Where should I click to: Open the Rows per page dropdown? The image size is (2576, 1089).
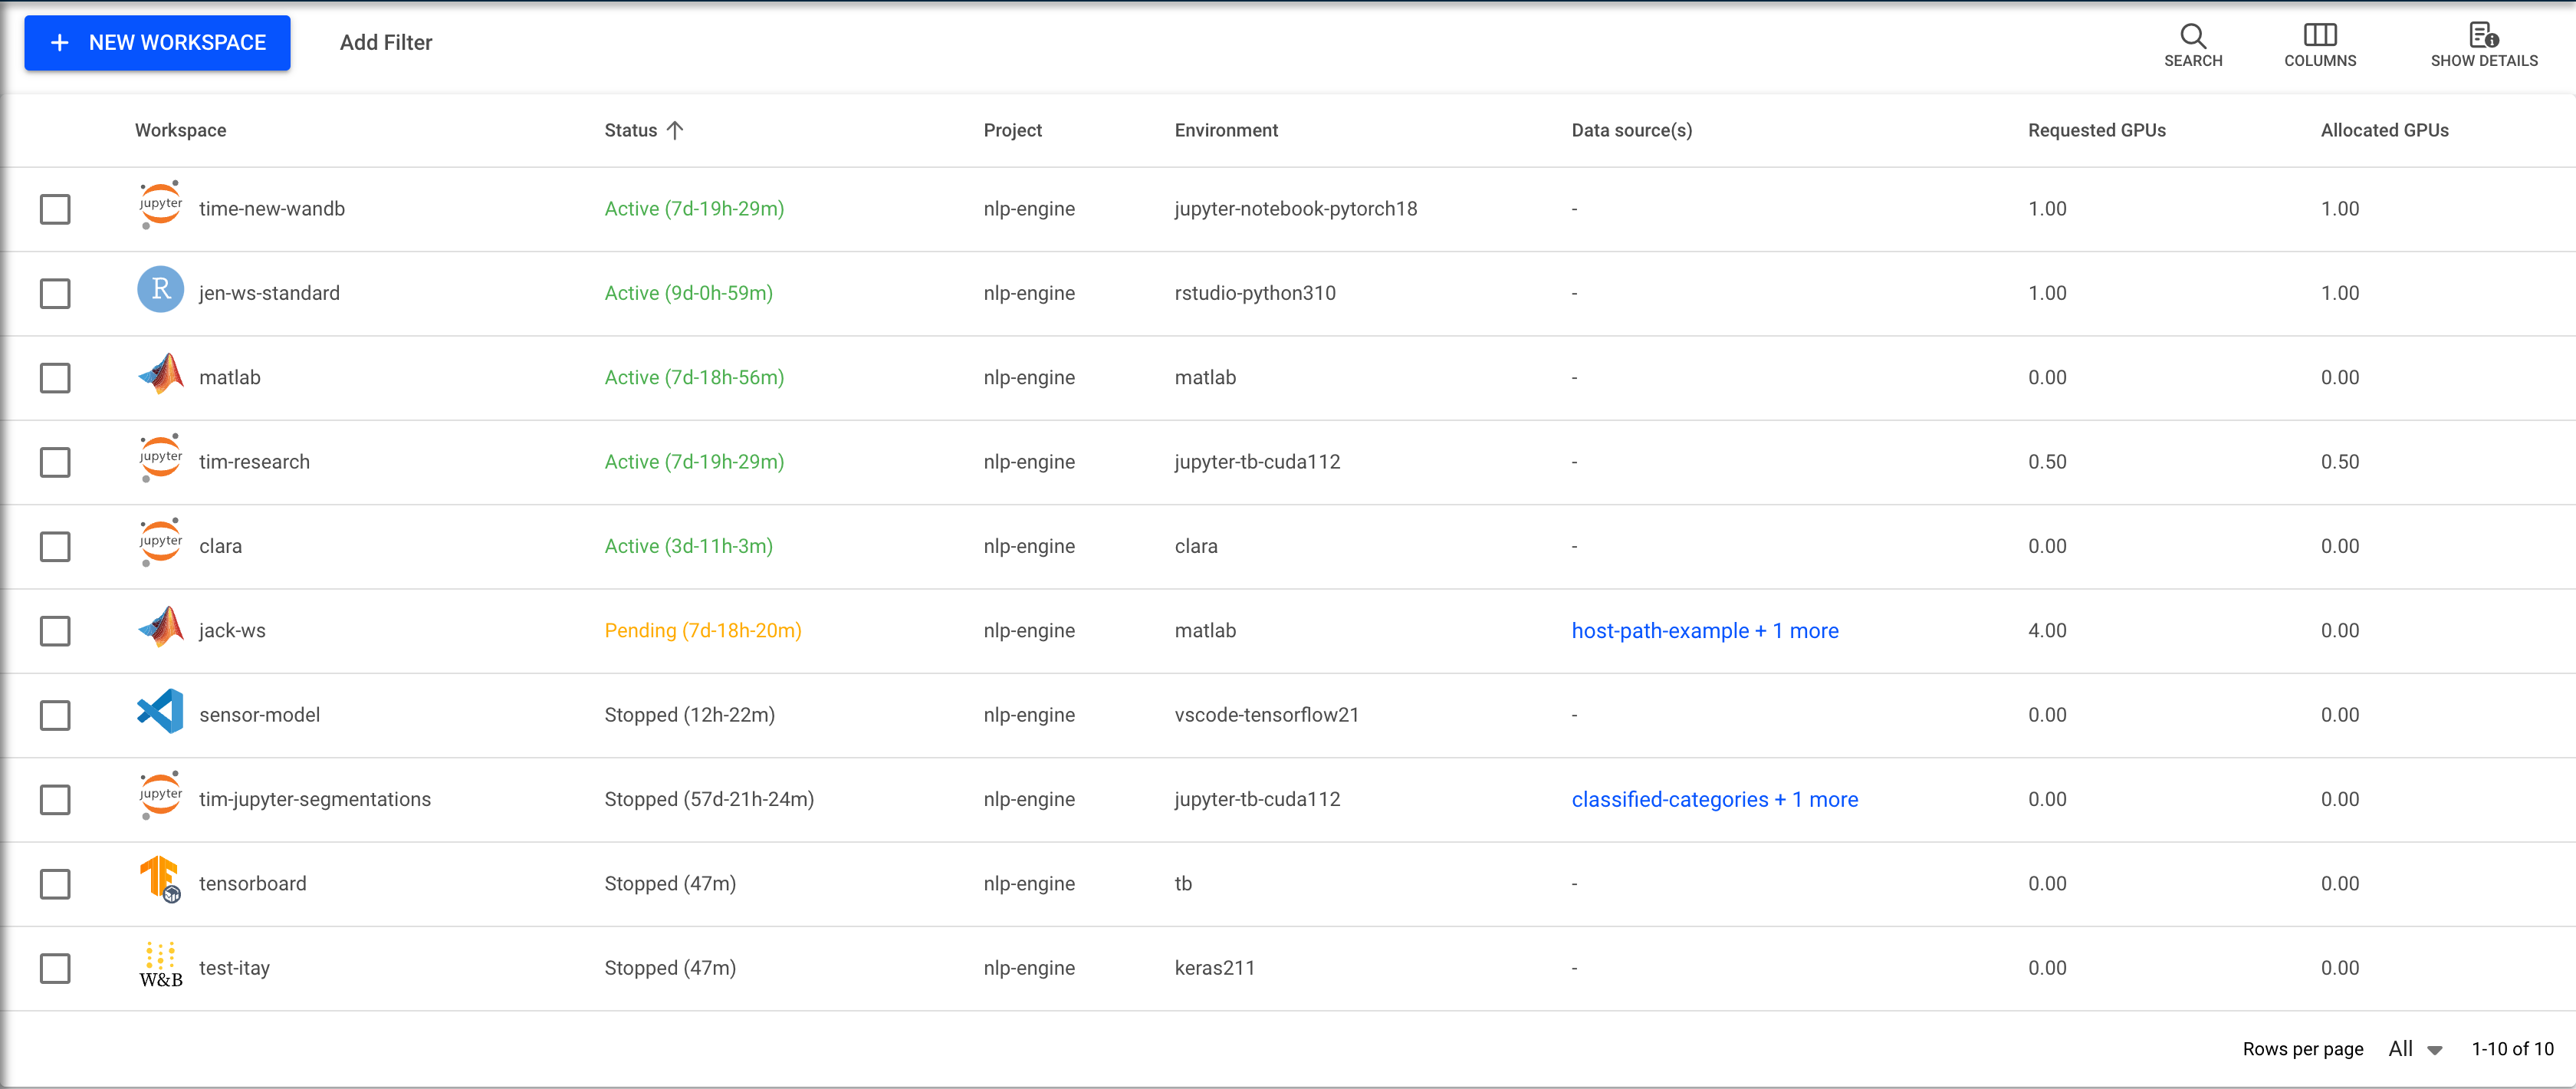coord(2415,1049)
